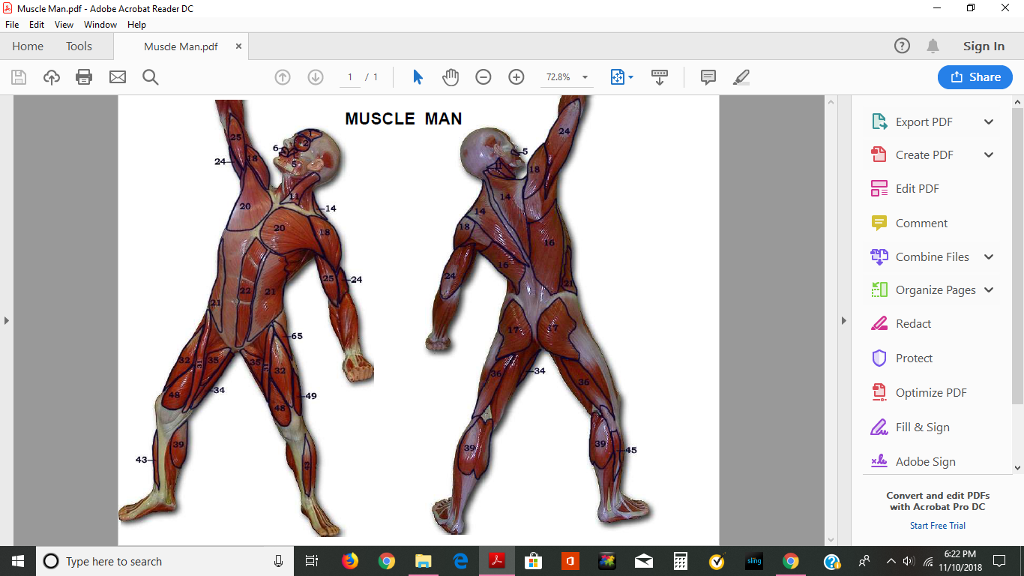1024x576 pixels.
Task: Open the View menu
Action: (64, 24)
